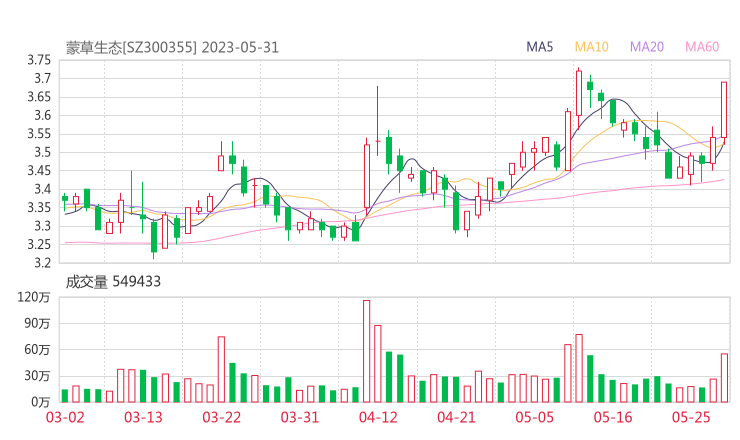Click the 3.35 price axis label
Screen dimensions: 740x440
pos(39,208)
